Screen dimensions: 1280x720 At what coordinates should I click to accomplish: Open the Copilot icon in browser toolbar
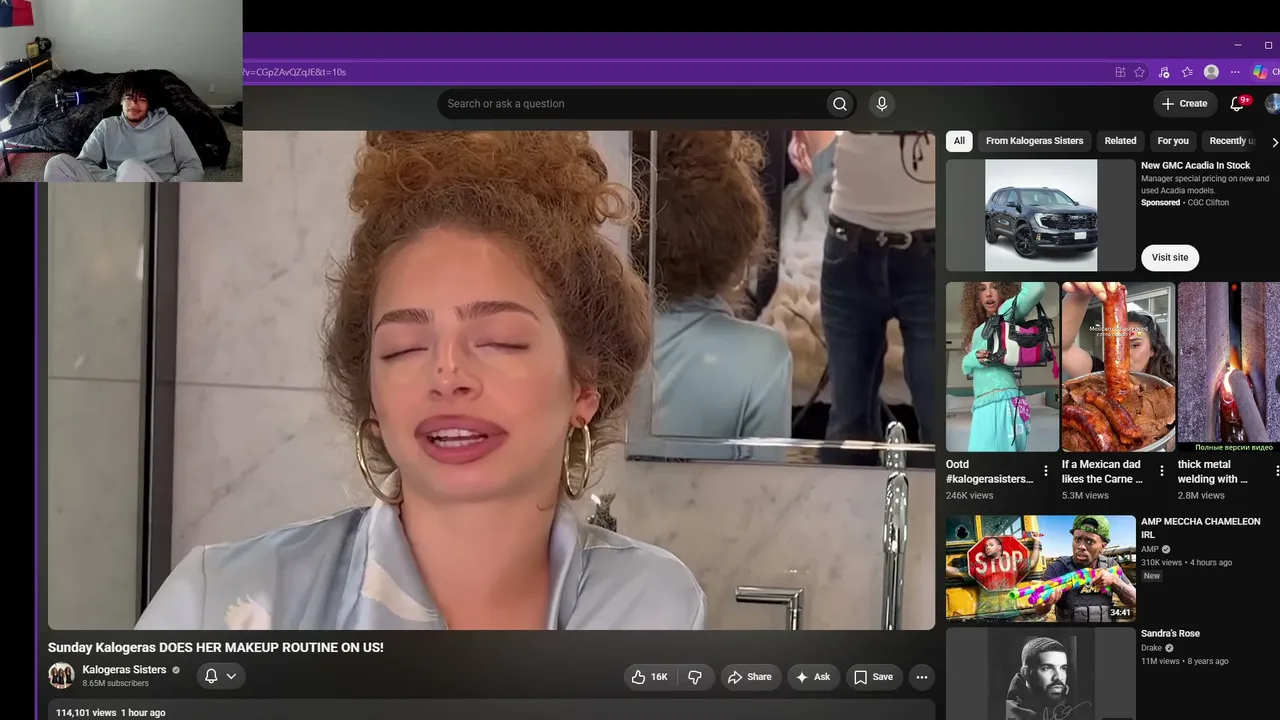click(1260, 72)
